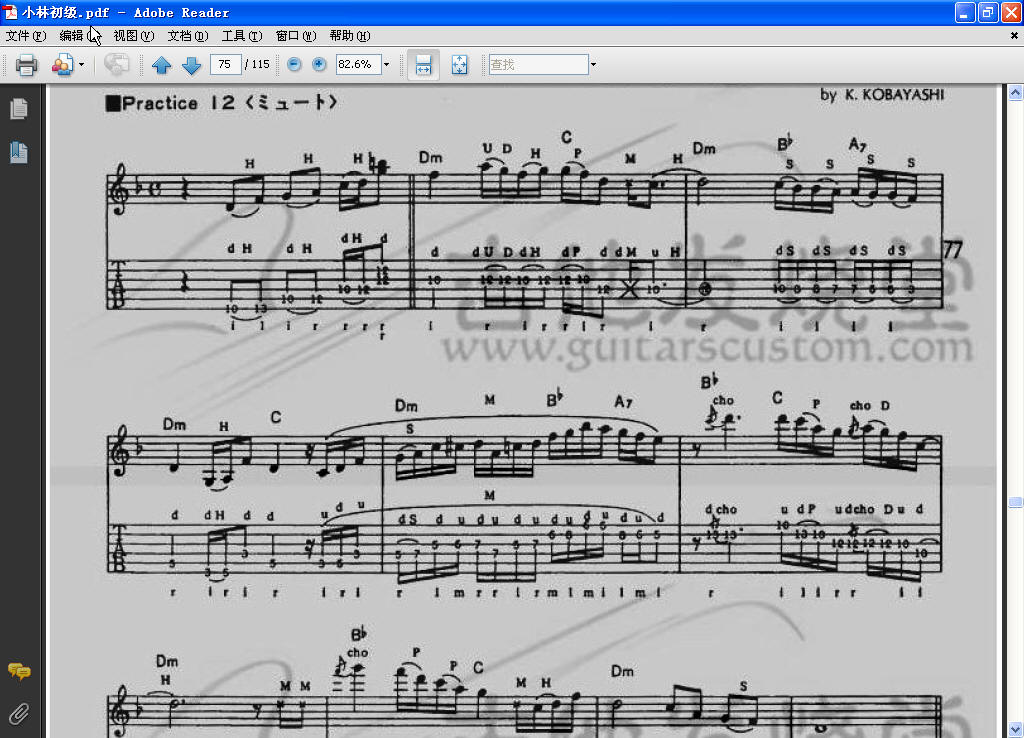
Task: Open the Pages panel in the sidebar
Action: [x=19, y=108]
